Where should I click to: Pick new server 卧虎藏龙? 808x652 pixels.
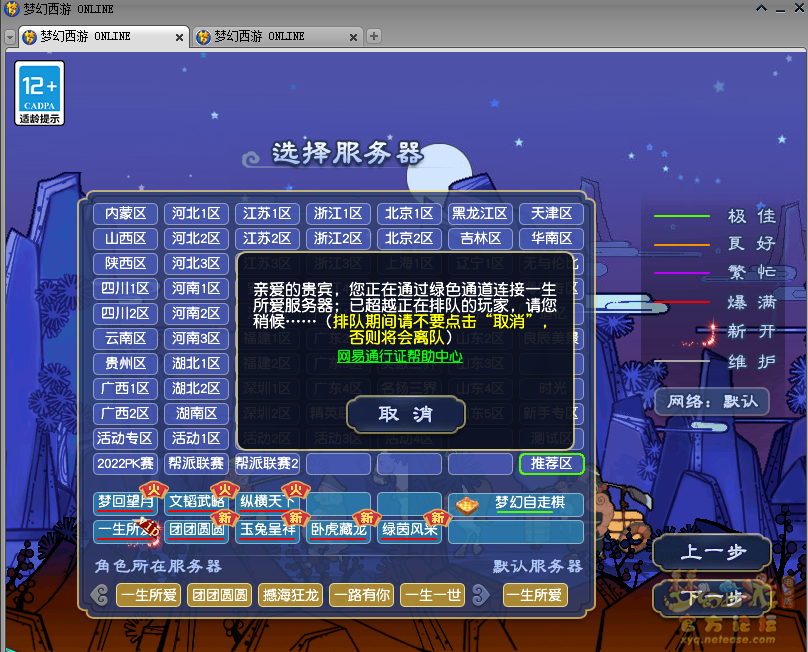click(339, 530)
